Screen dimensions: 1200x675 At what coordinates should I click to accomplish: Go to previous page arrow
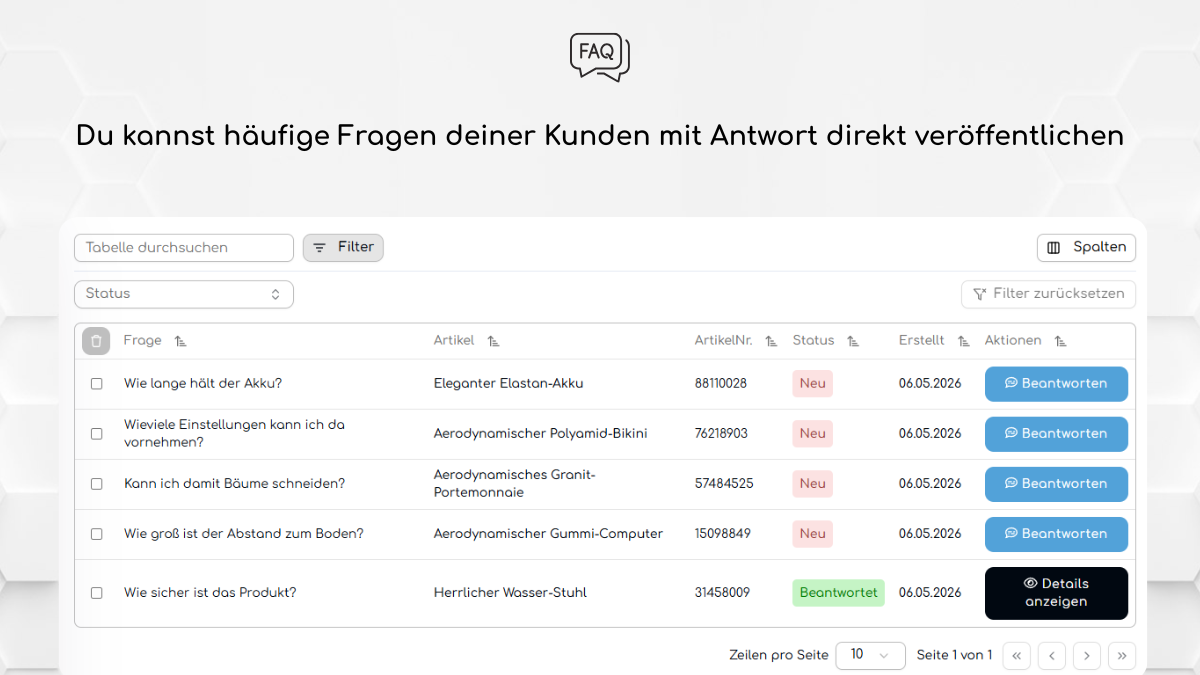coord(1052,656)
